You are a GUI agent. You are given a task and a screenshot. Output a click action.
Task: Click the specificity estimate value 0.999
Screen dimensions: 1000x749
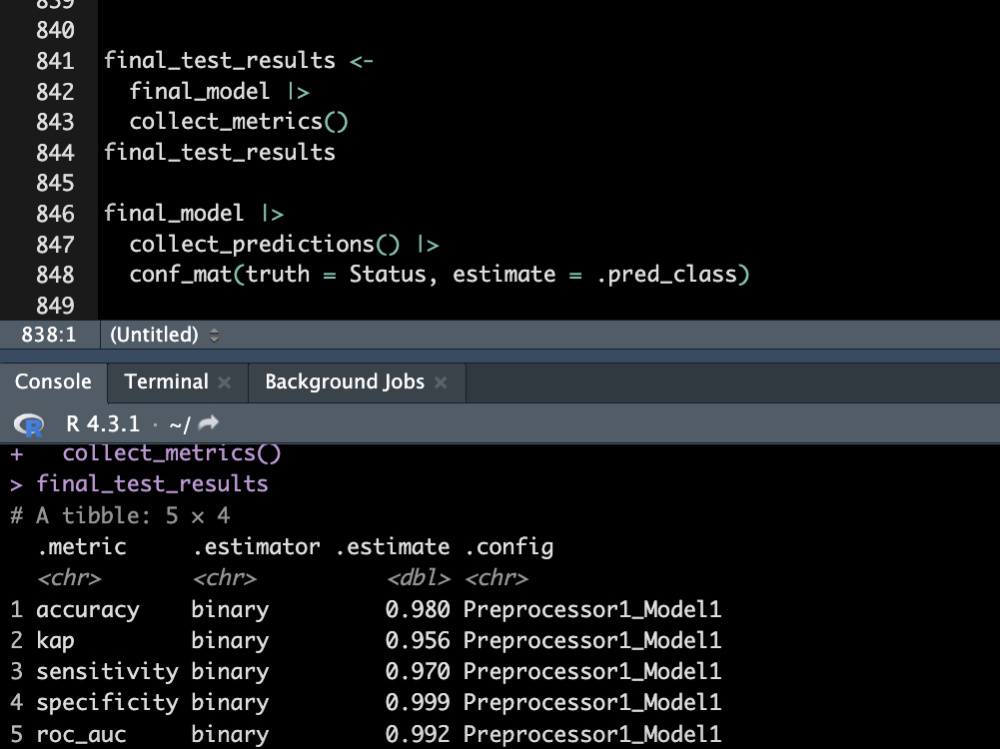coord(418,702)
